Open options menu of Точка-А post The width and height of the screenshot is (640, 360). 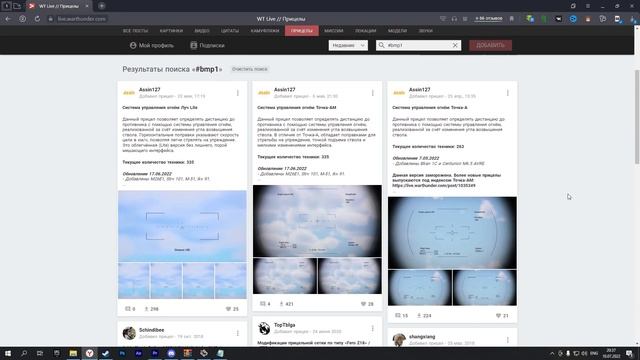[x=508, y=93]
